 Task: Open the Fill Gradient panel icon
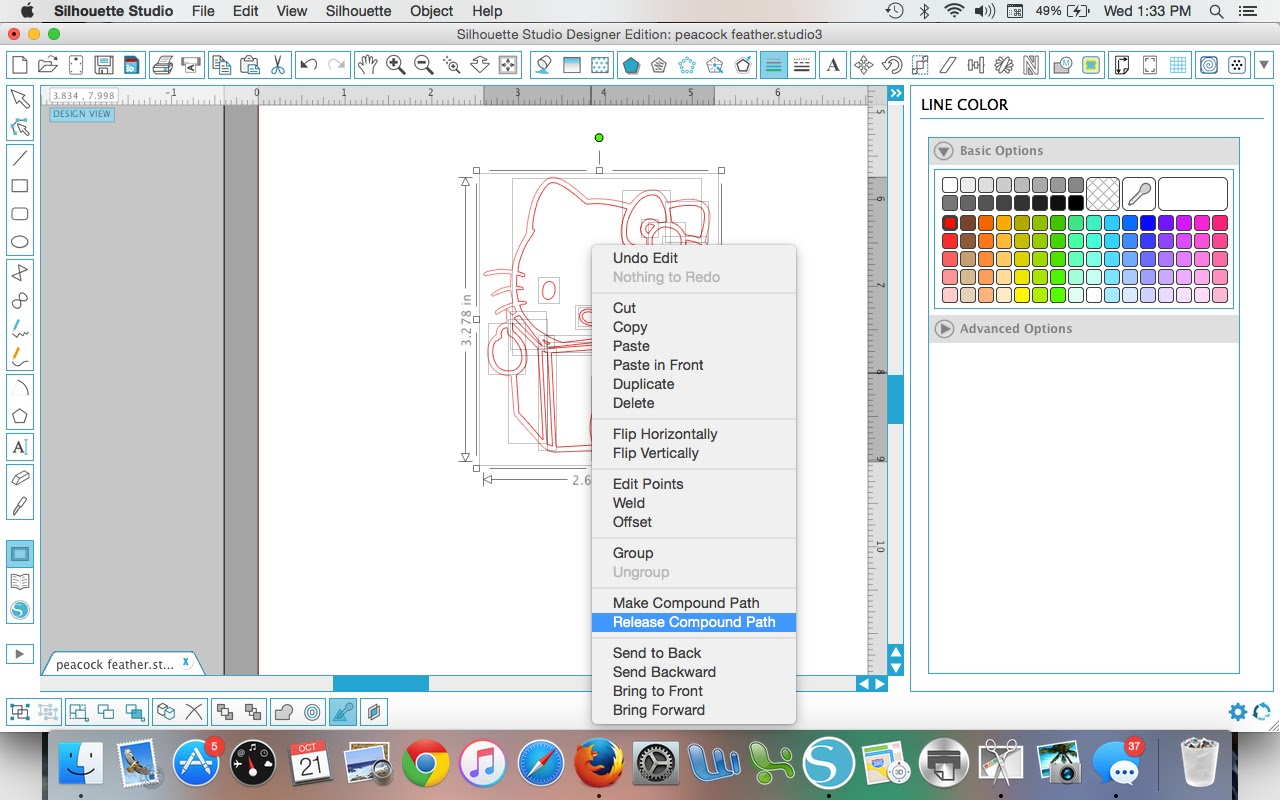(x=572, y=65)
